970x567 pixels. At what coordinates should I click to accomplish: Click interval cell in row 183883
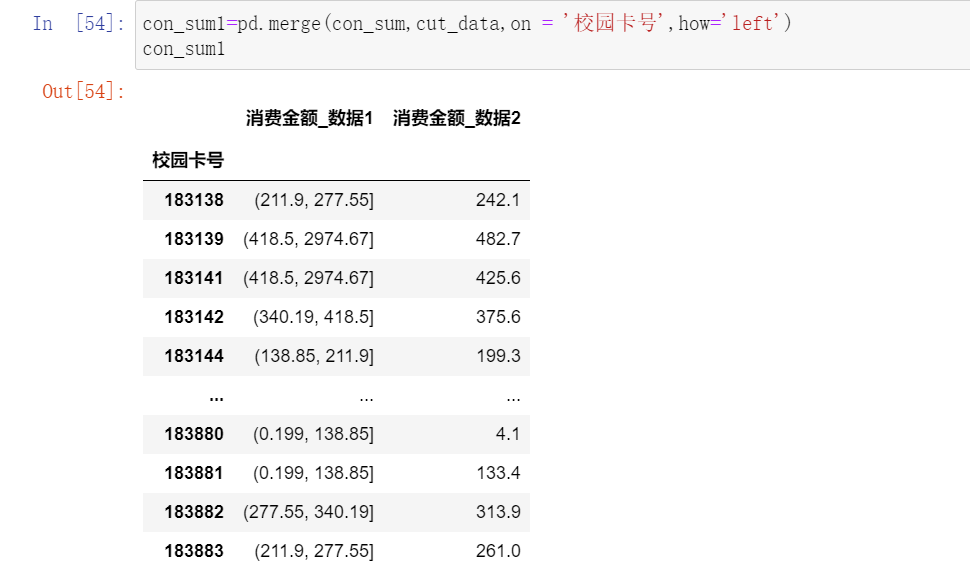pyautogui.click(x=314, y=551)
